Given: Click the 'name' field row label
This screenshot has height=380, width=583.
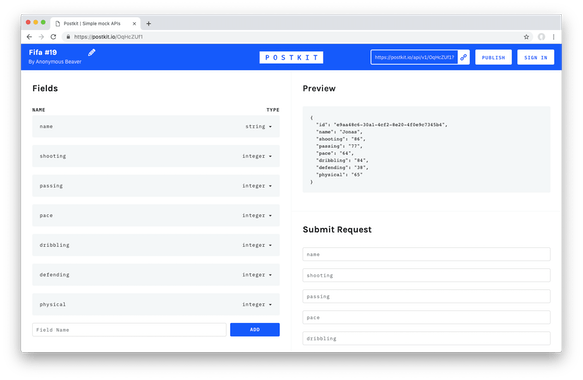Looking at the screenshot, I should [x=46, y=126].
